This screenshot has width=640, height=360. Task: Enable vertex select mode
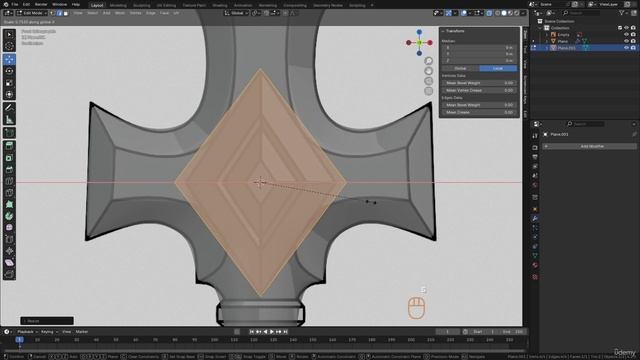(53, 13)
